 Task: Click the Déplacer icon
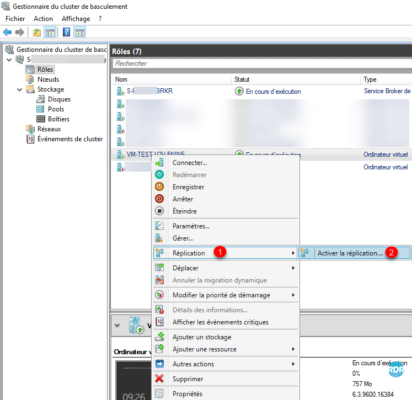pos(160,268)
